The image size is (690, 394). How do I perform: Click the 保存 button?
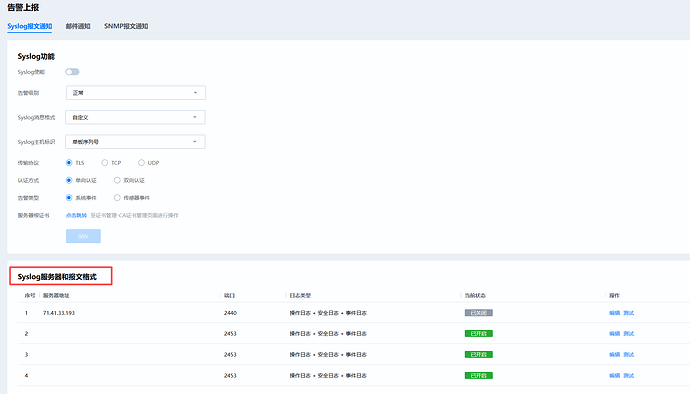tap(83, 236)
